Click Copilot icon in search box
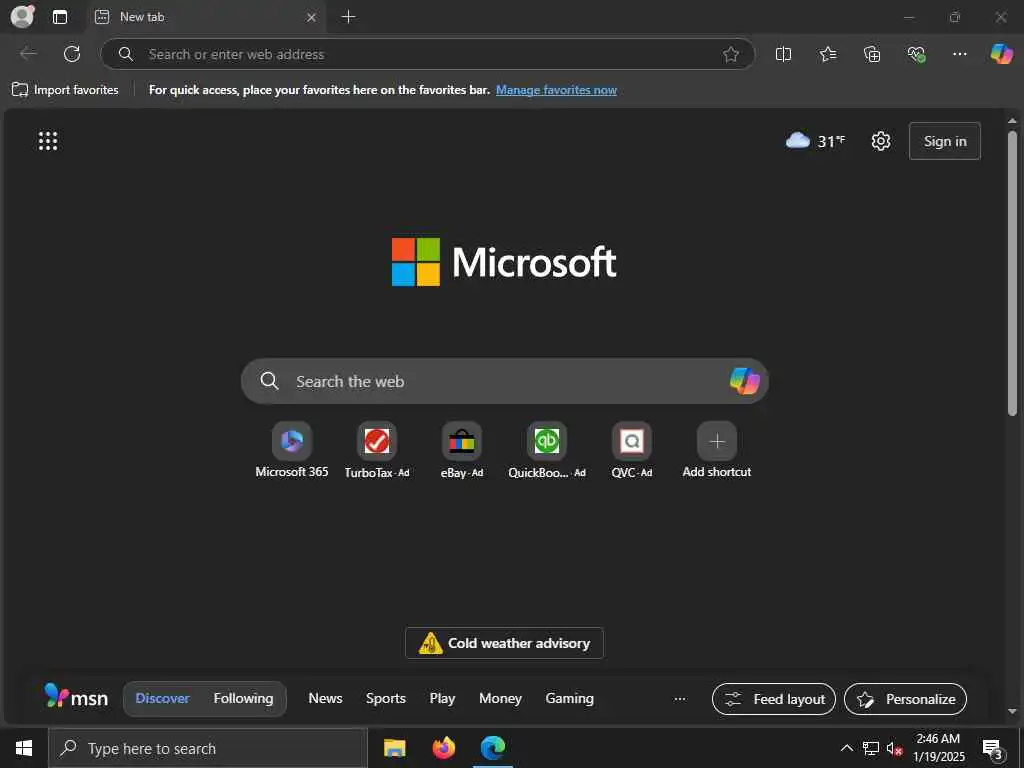 744,381
